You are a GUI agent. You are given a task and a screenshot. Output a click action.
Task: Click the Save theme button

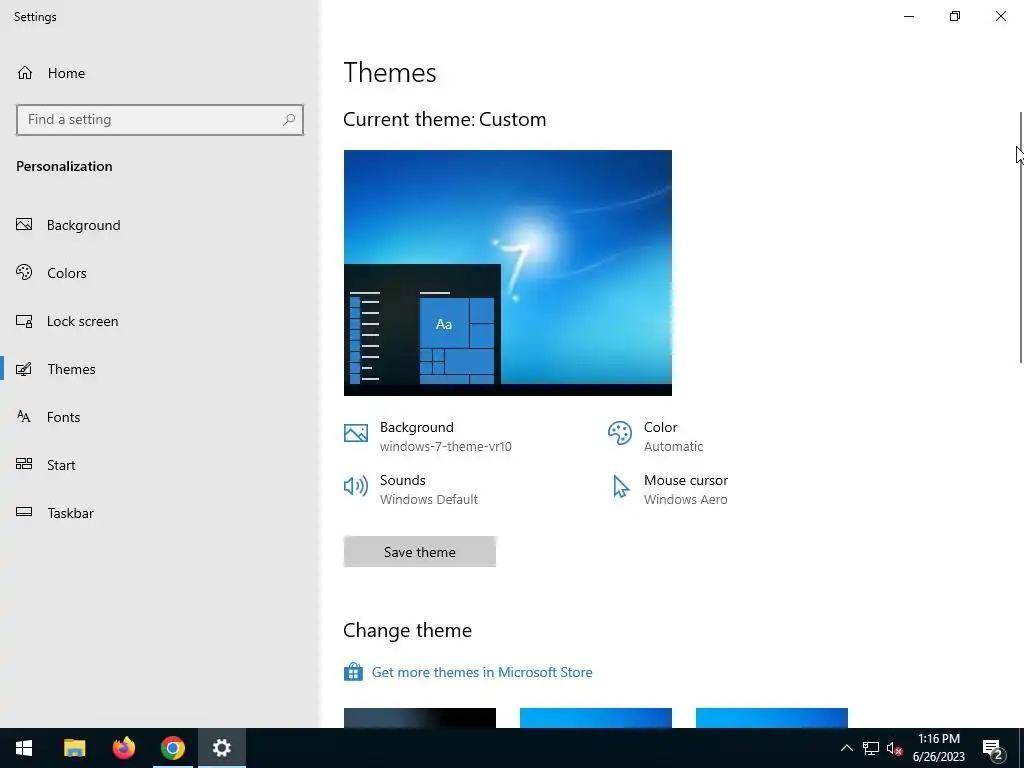[419, 552]
